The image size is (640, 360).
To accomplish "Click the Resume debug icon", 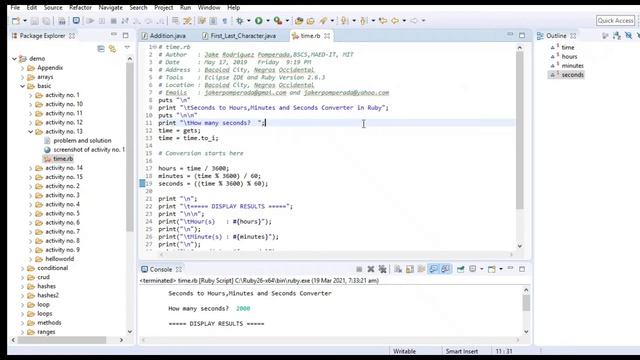I will coord(90,20).
